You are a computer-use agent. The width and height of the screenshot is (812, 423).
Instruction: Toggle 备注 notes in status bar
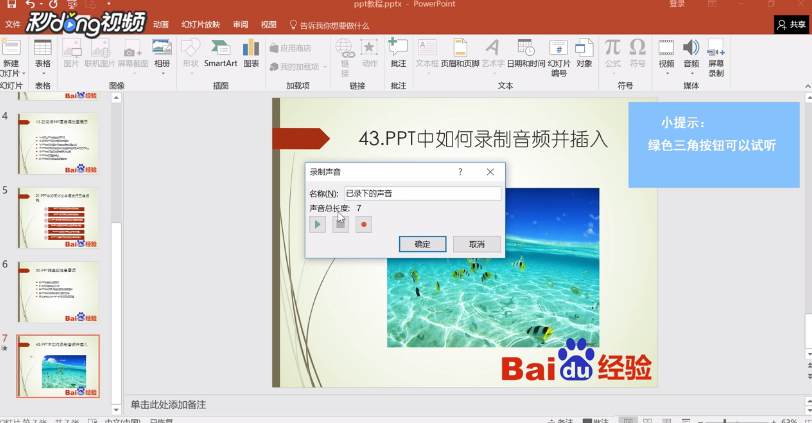(x=561, y=420)
